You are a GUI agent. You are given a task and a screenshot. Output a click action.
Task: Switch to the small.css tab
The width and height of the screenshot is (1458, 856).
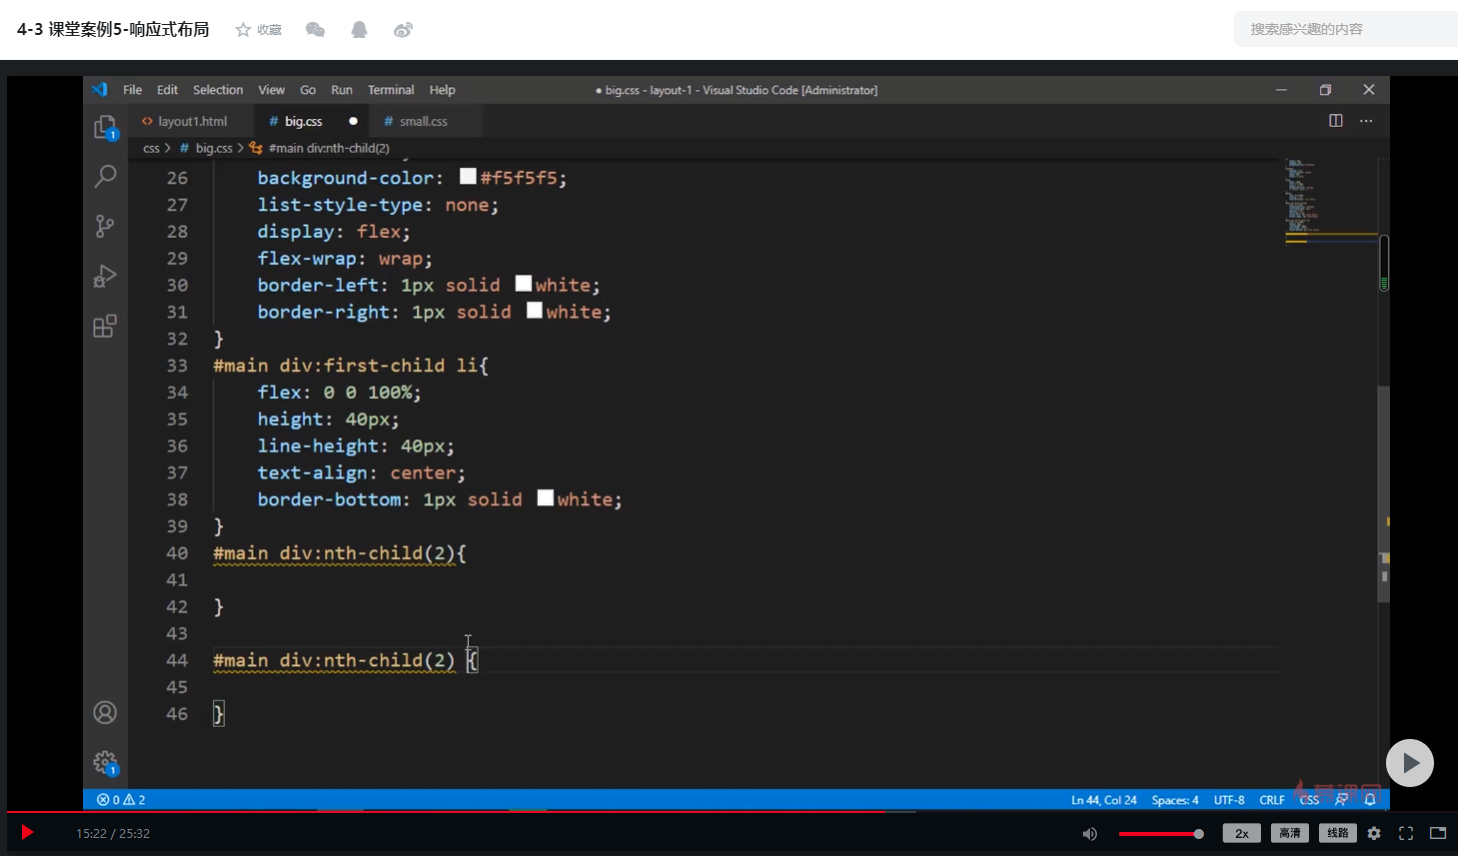pyautogui.click(x=423, y=122)
